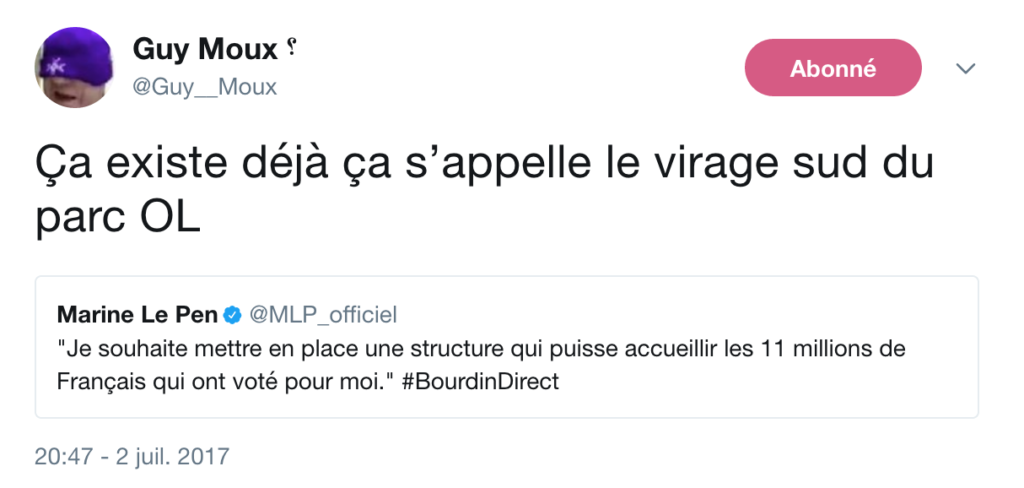Open the @Guy__Moux handle link
Screen dimensions: 1024x488
205,87
